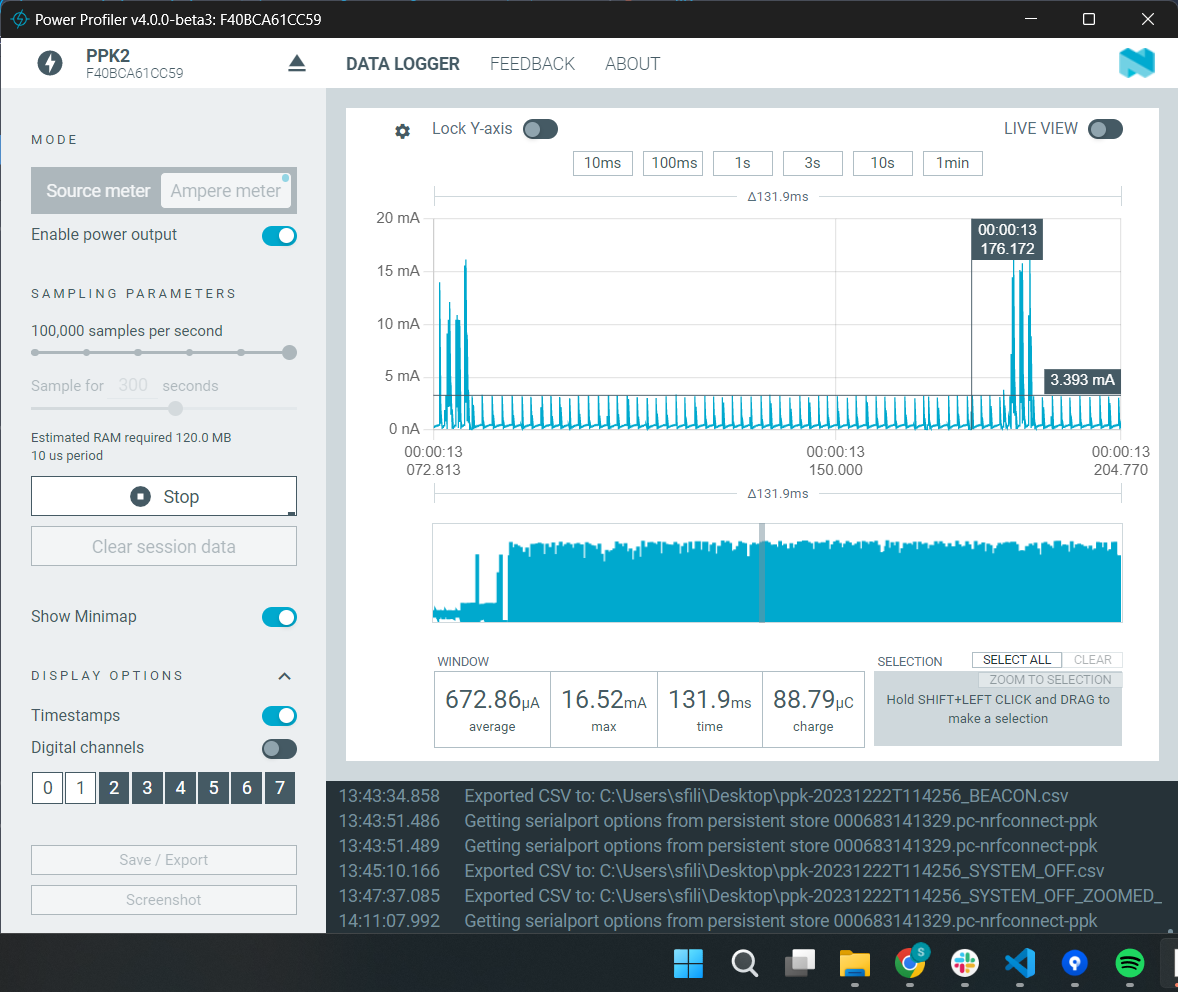Click the Screenshot button
This screenshot has width=1178, height=992.
tap(164, 900)
